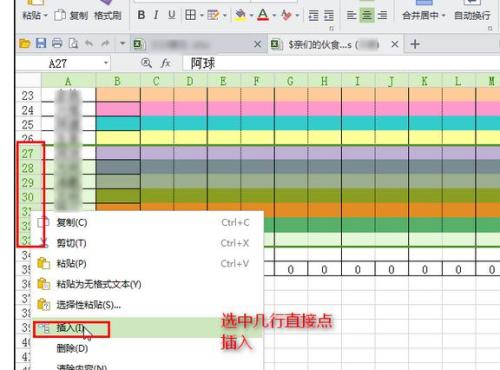500x370 pixels.
Task: Click the draw border pencil icon
Action: 213,15
